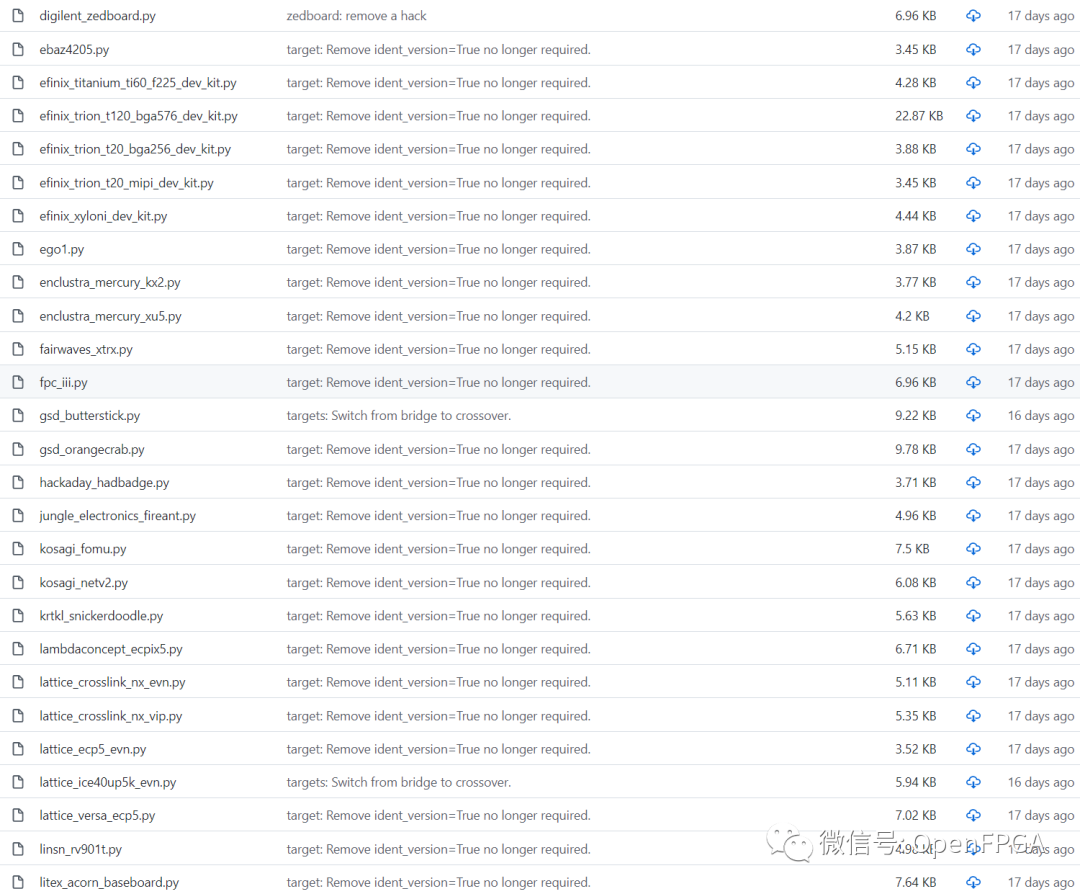Open gsd_butterstick 'Switch from bridge to crossover' commit

(x=398, y=416)
